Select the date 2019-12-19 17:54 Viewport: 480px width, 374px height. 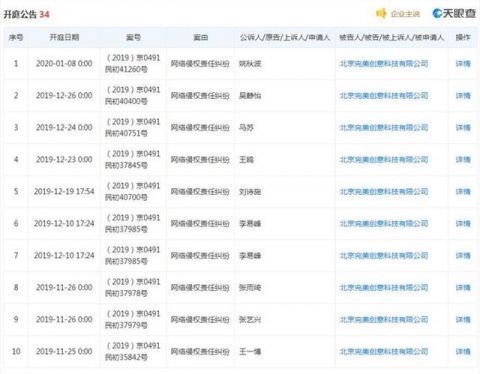point(64,192)
